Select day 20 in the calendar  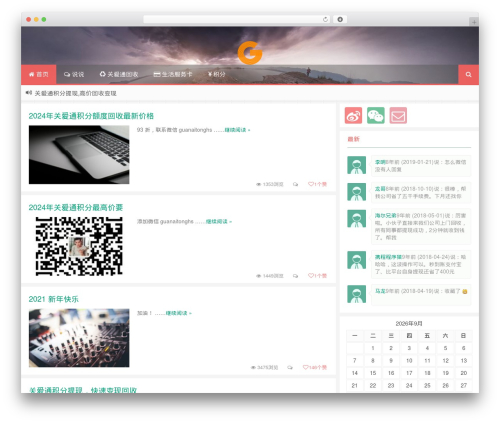coord(463,373)
